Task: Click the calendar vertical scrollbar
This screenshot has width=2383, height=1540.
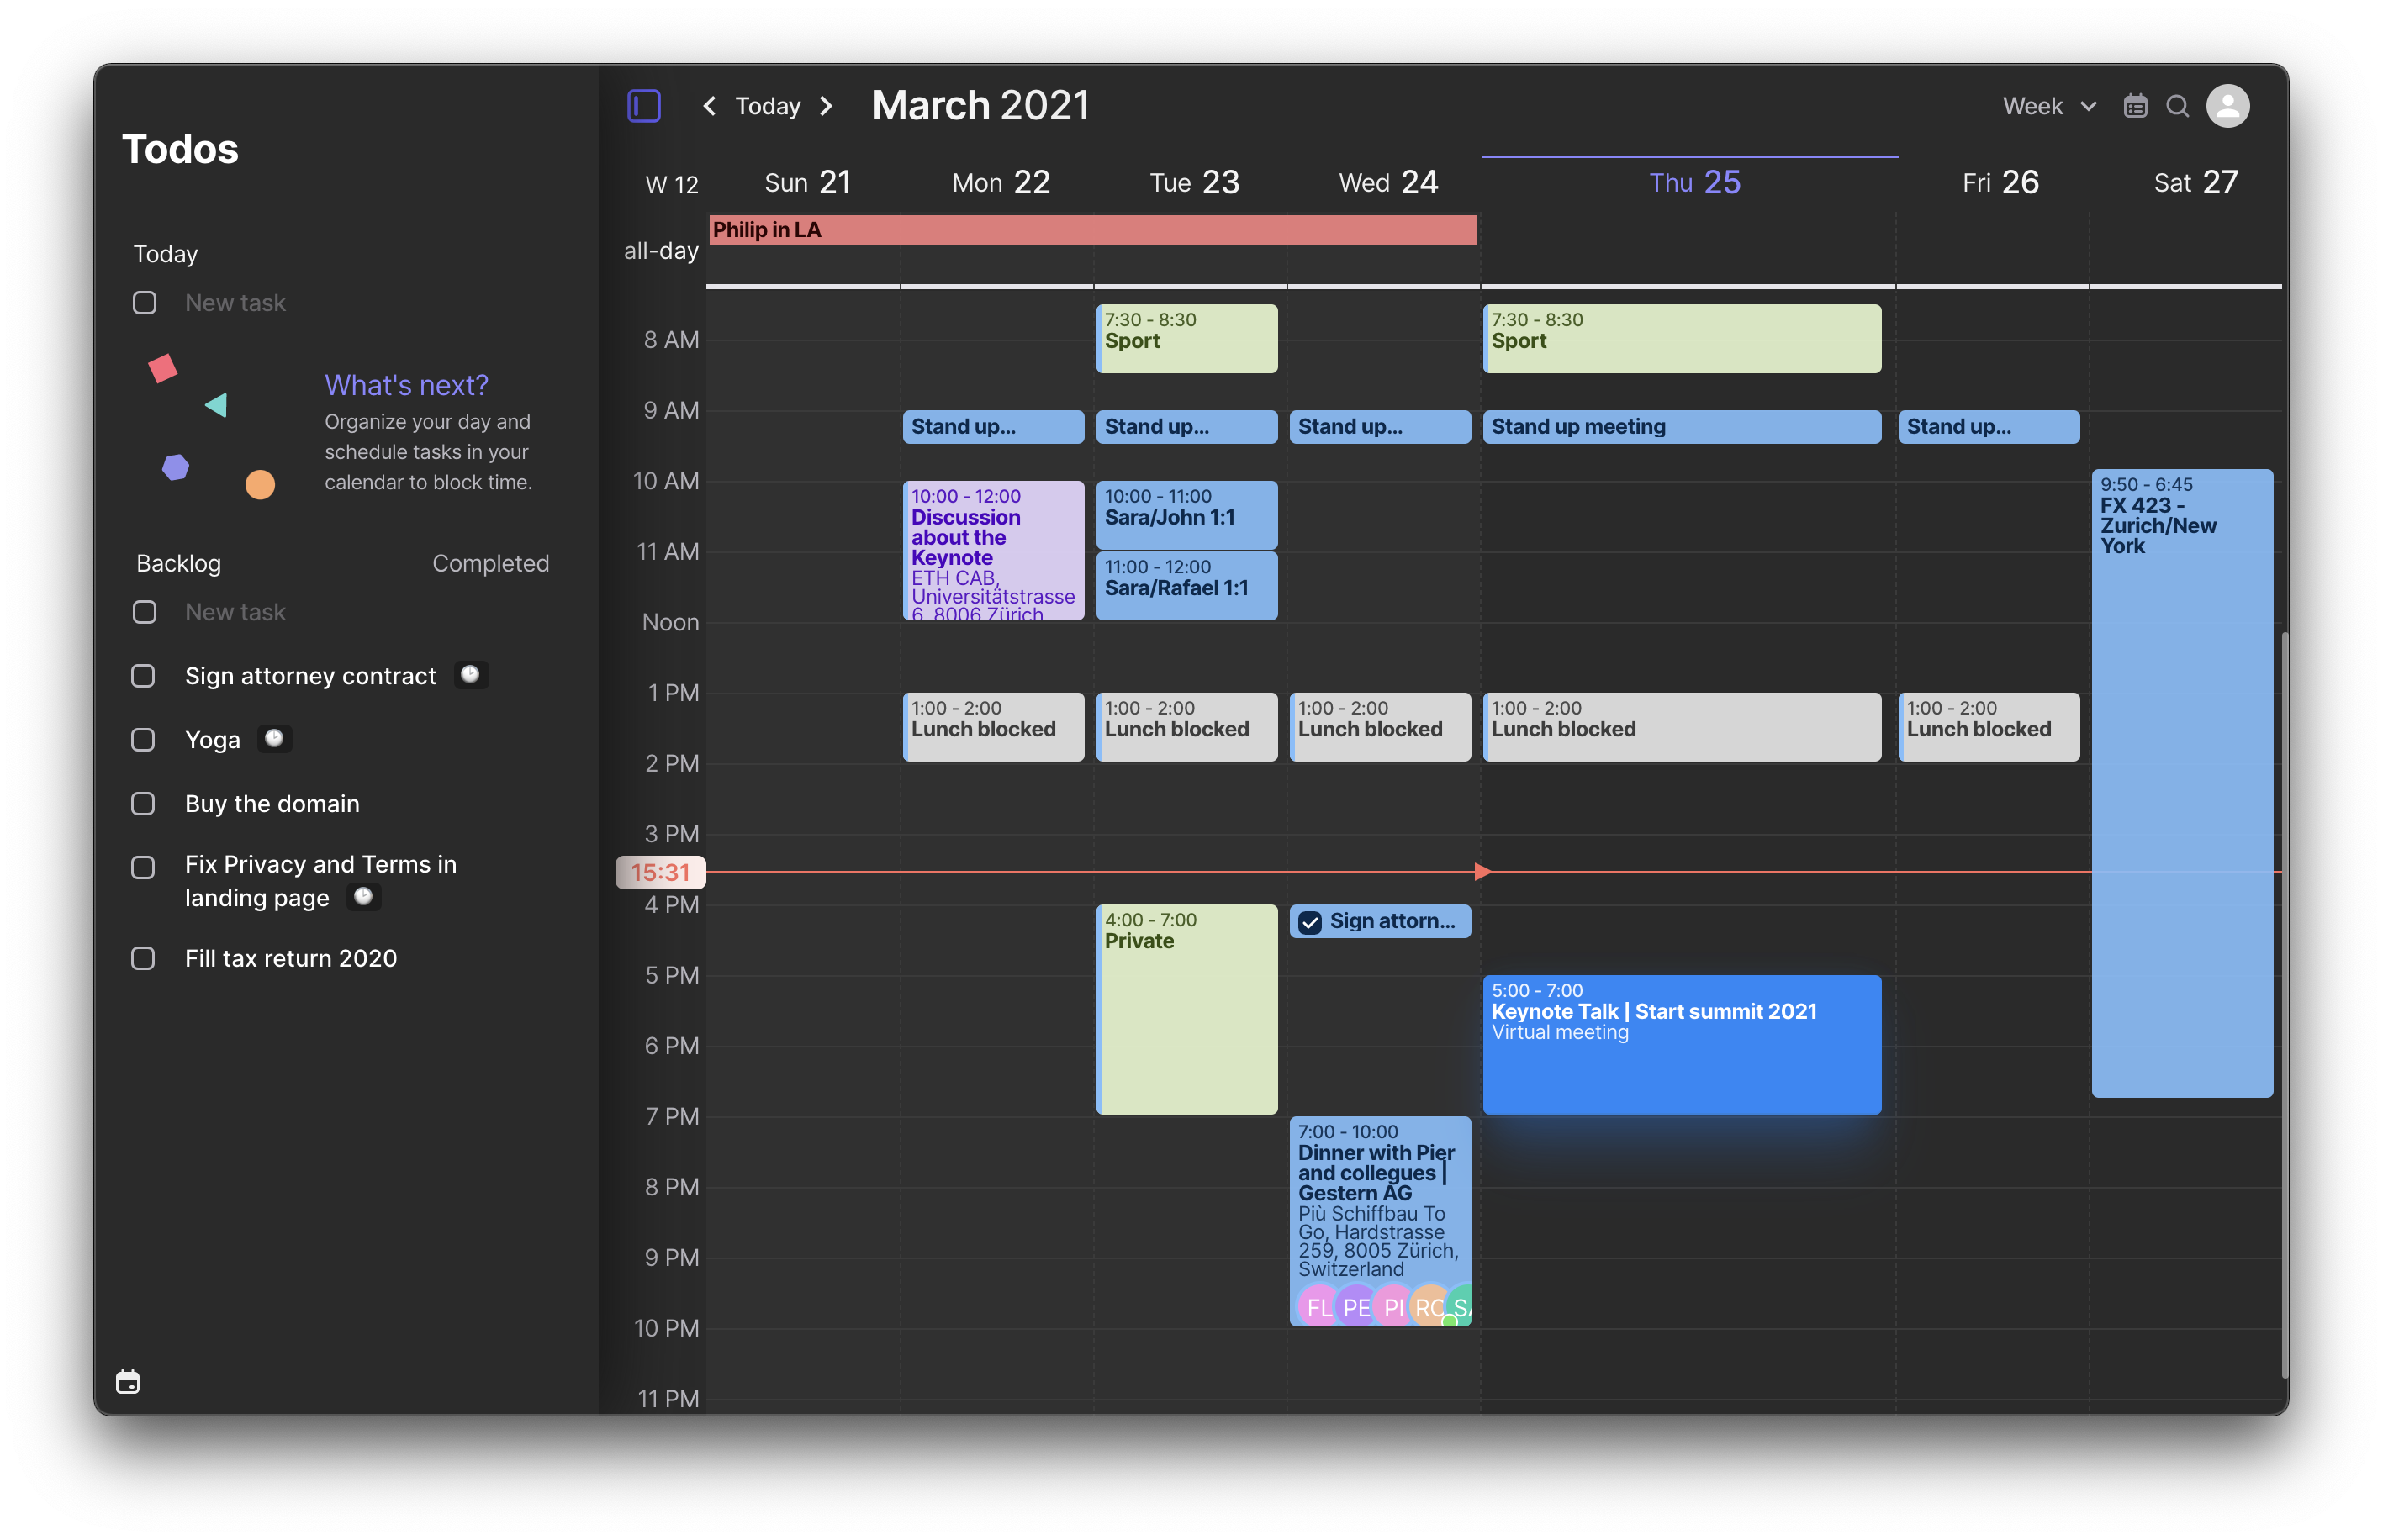Action: tap(2284, 1004)
